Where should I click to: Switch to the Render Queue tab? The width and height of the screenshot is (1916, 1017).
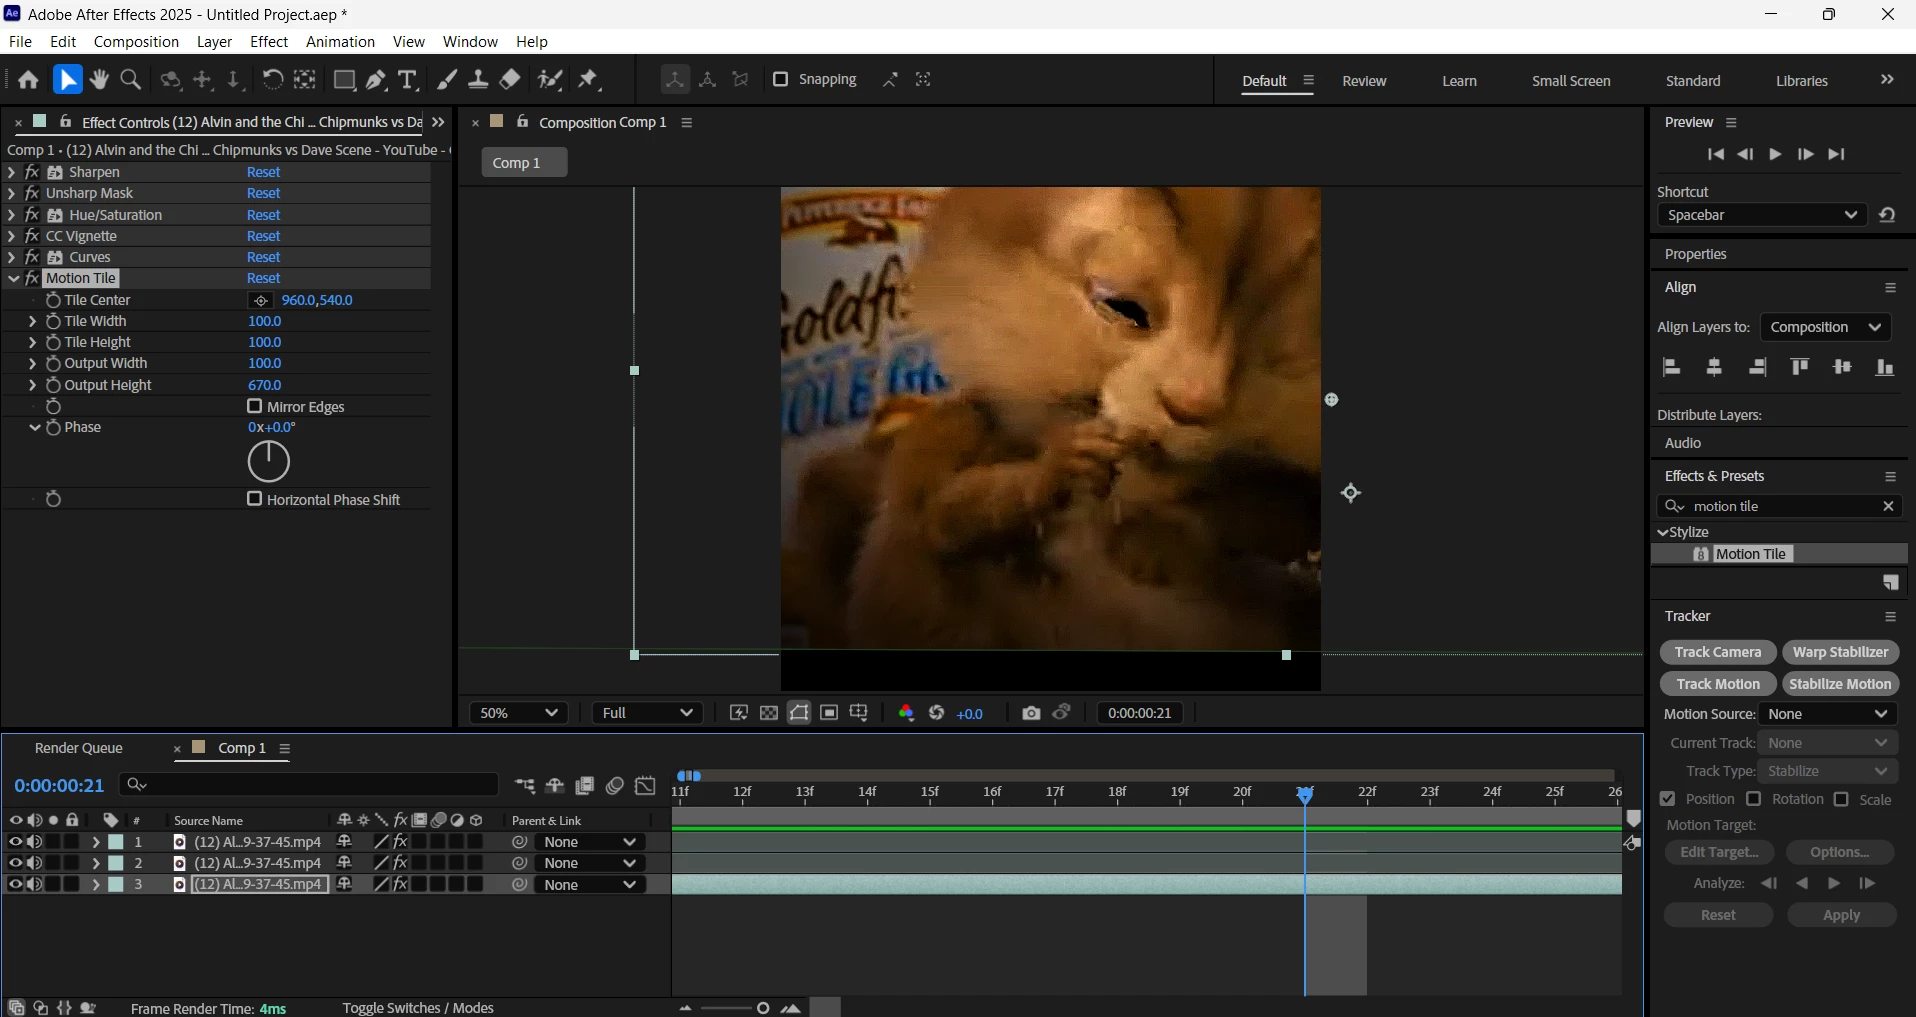click(x=79, y=748)
